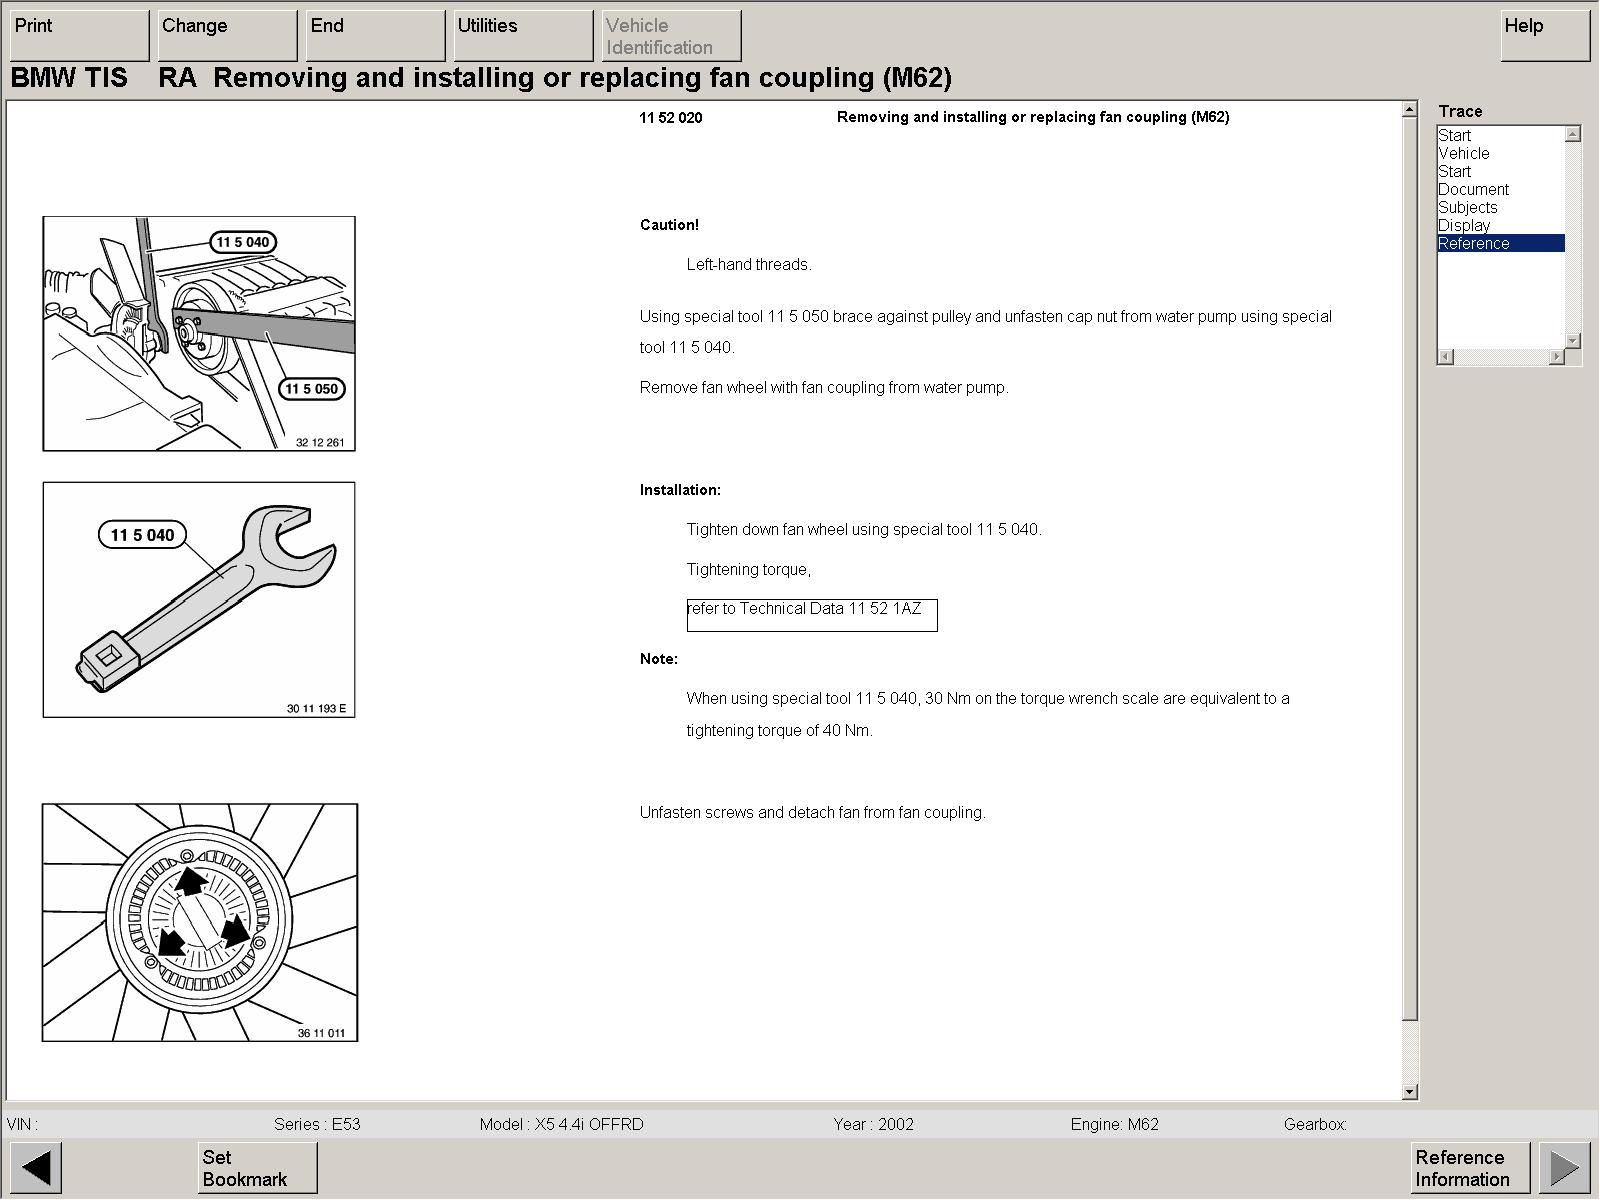Click Trace list scroll down arrow
This screenshot has width=1600, height=1200.
point(1573,340)
